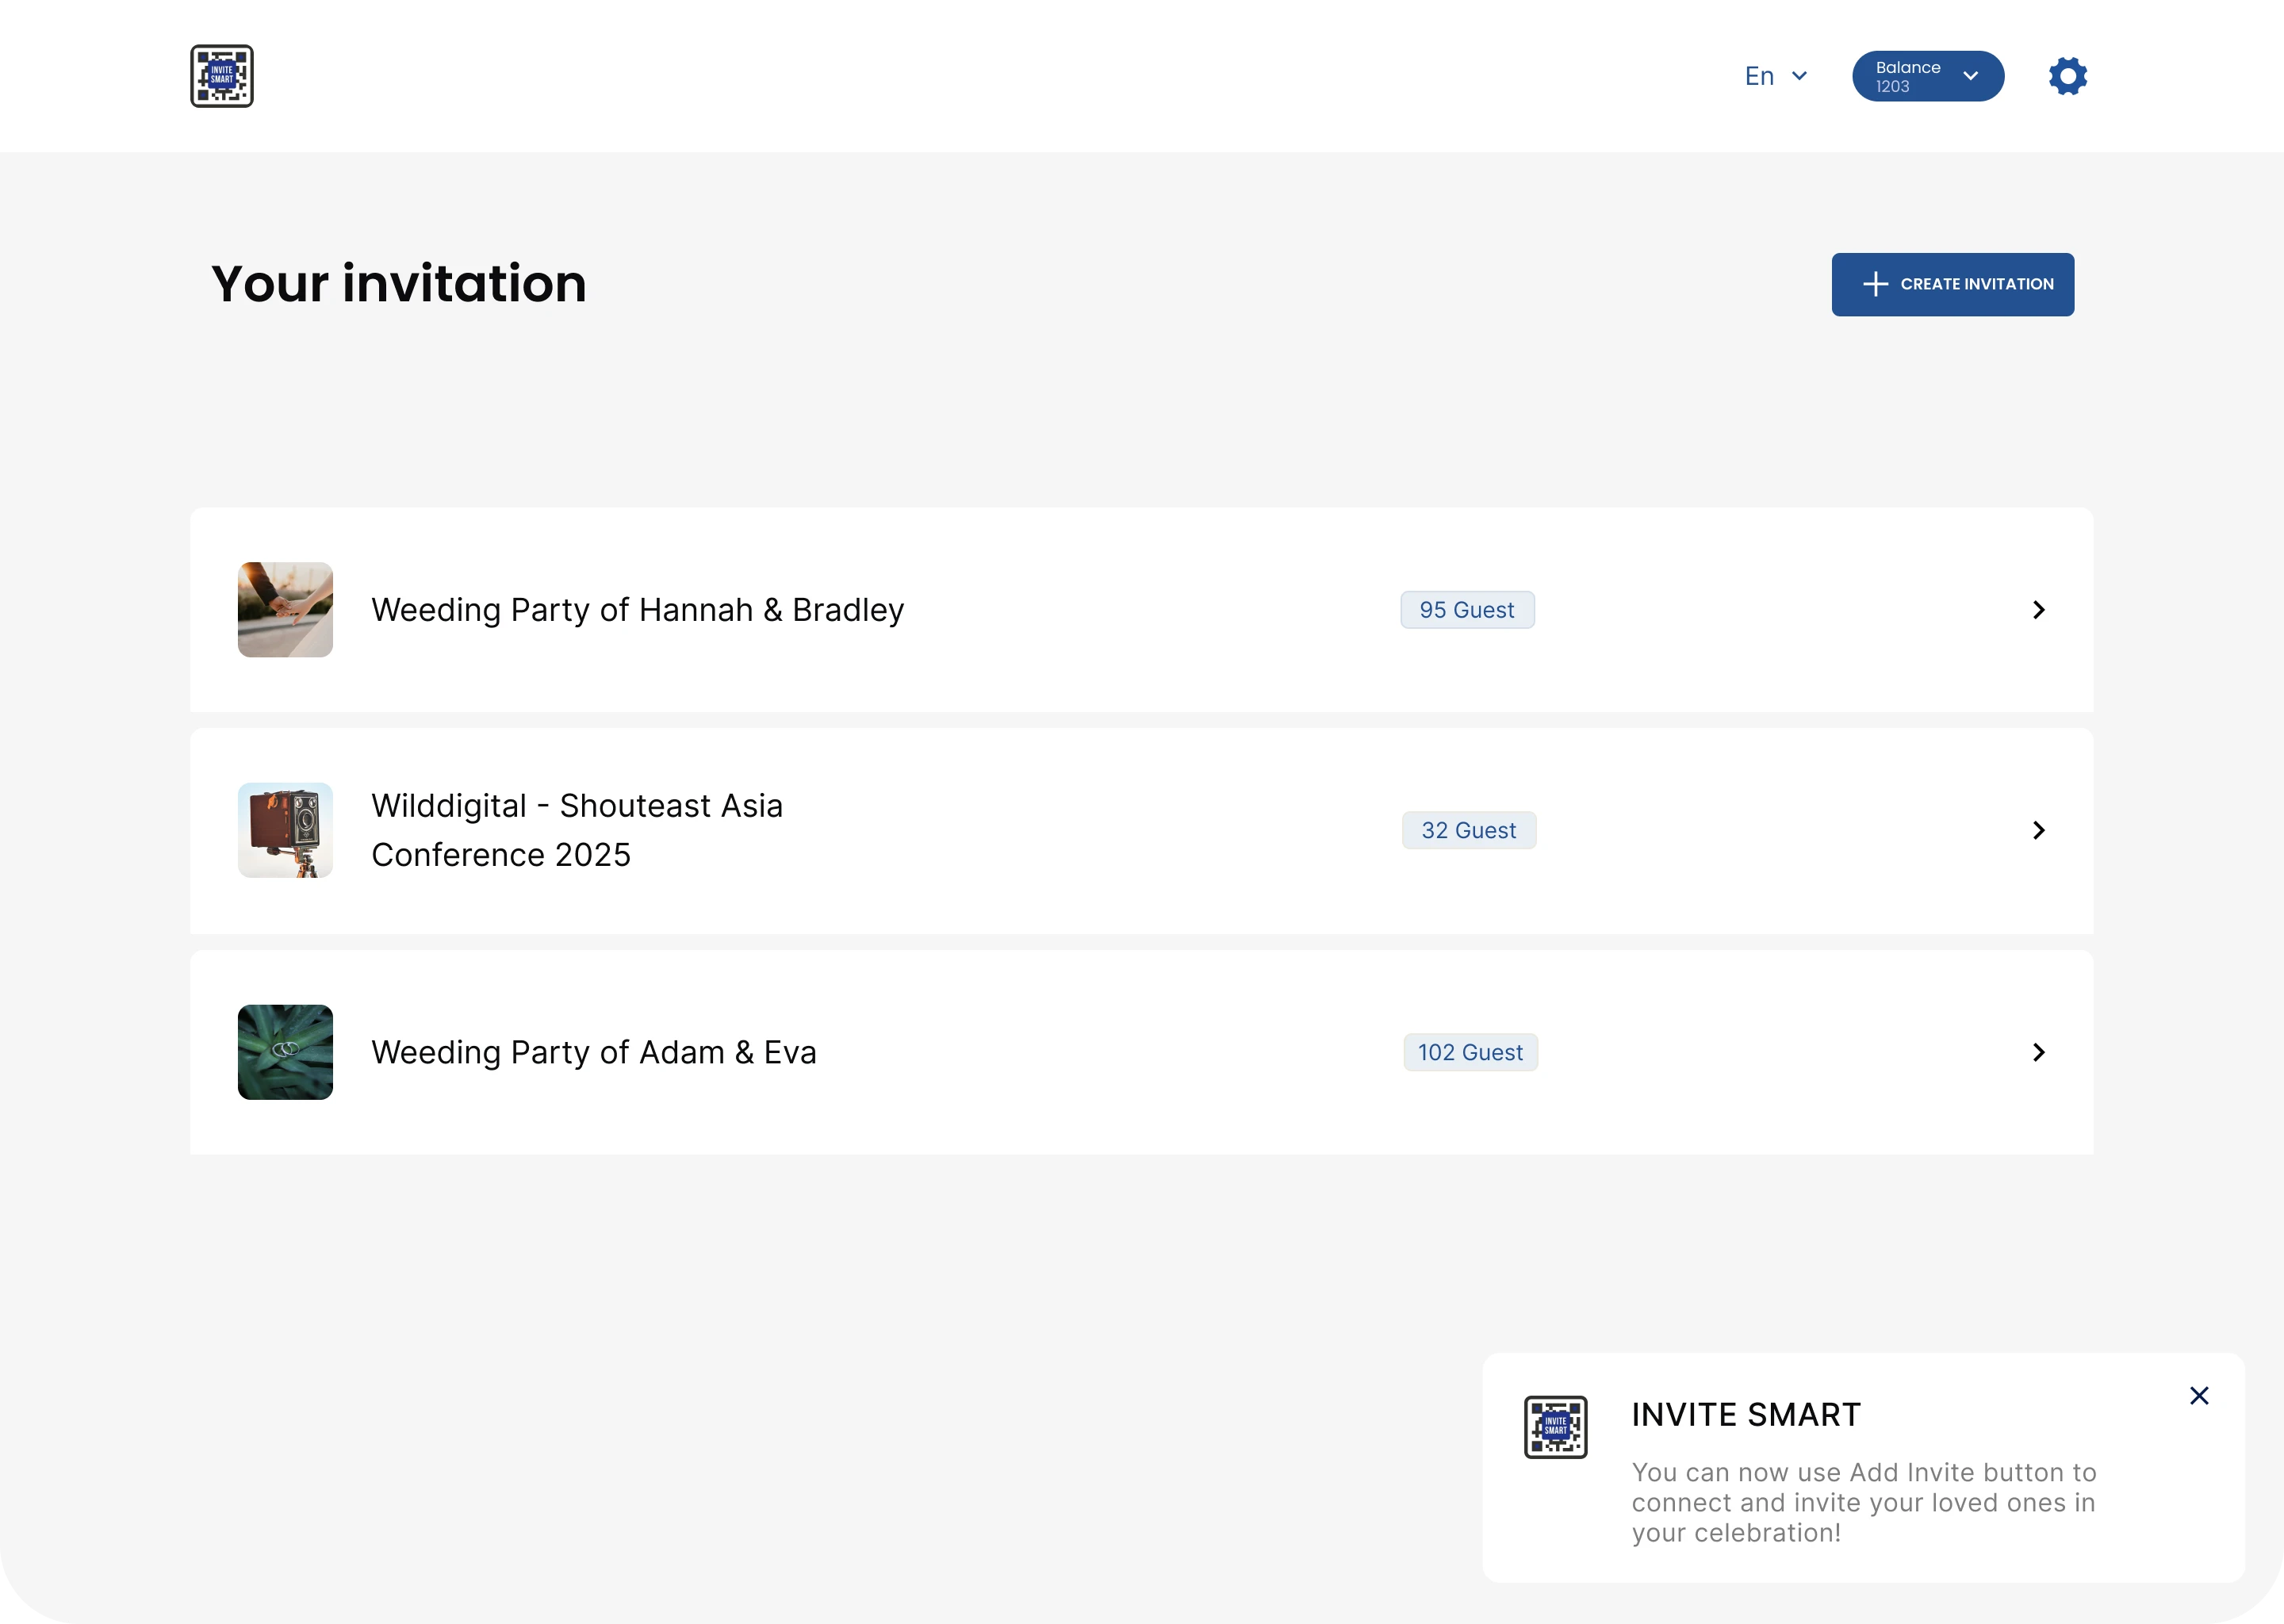Click the 95 Guest badge
2284x1624 pixels.
click(1467, 610)
